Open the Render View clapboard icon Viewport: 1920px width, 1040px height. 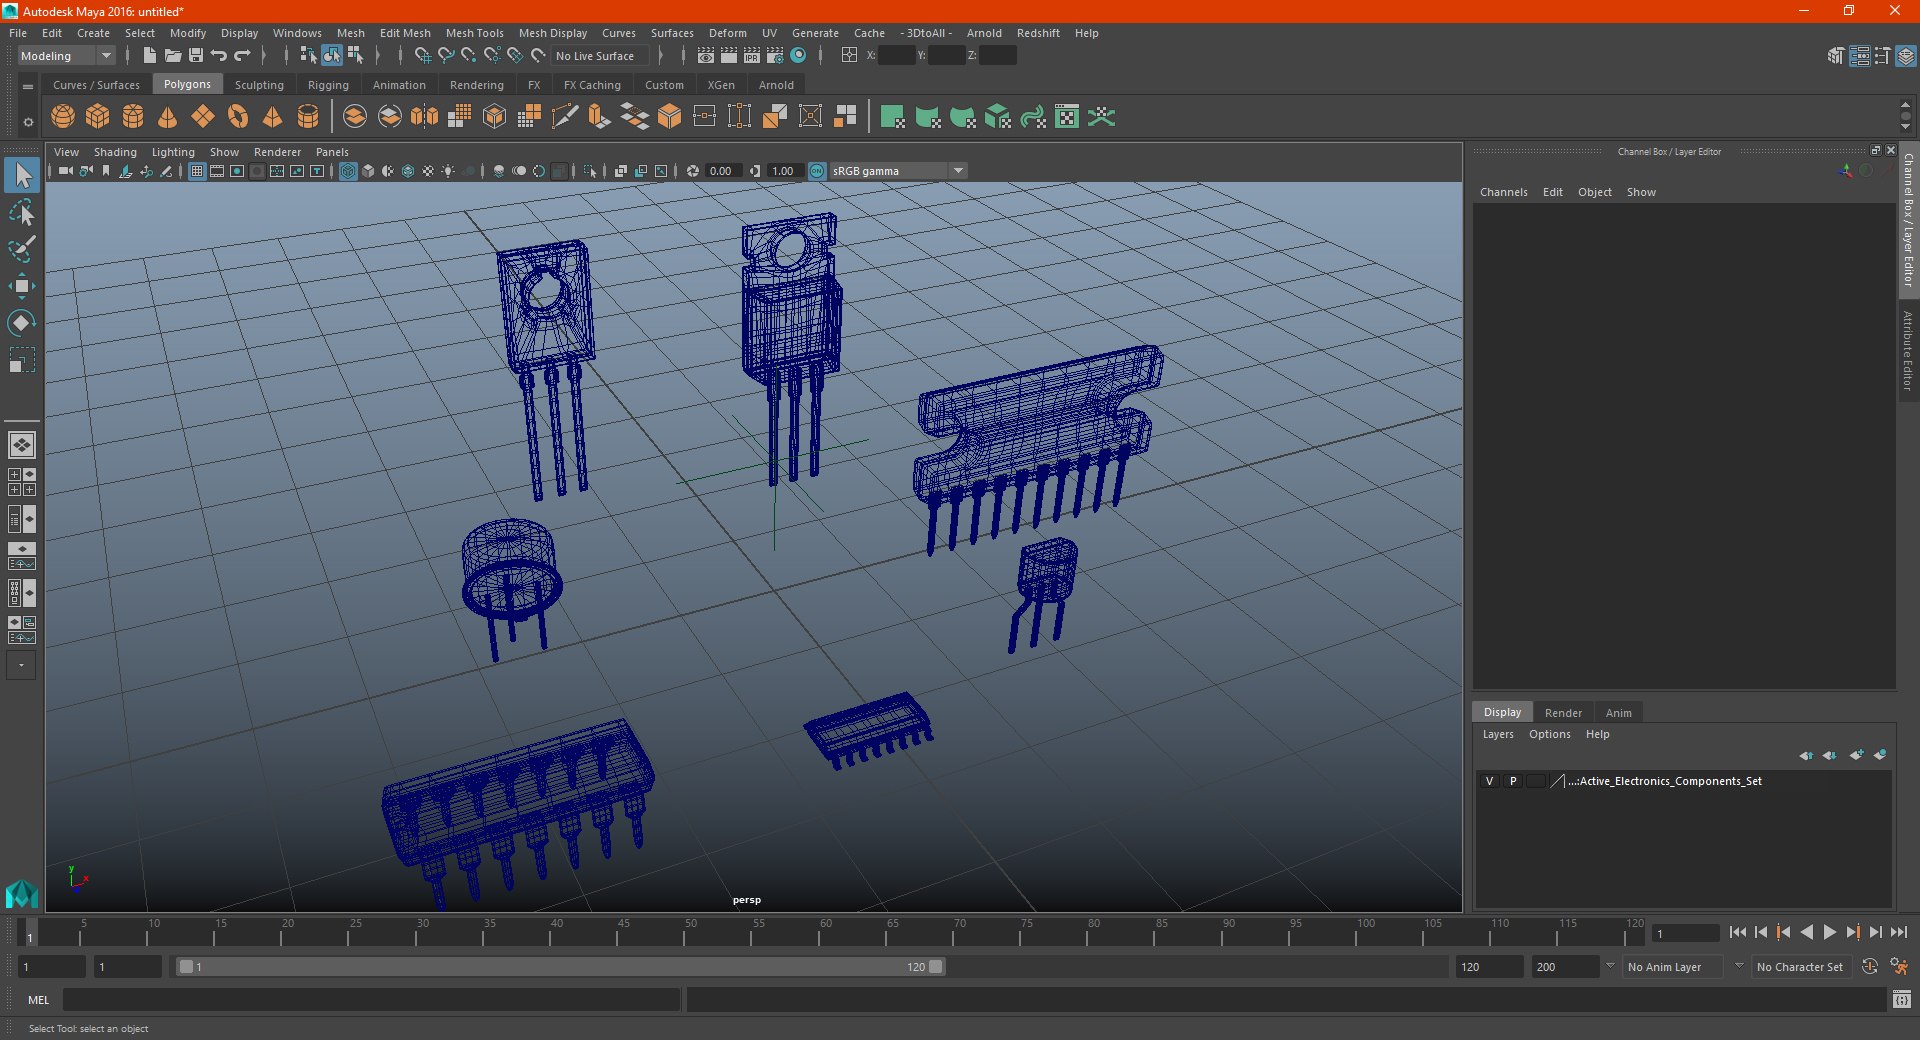pyautogui.click(x=706, y=56)
